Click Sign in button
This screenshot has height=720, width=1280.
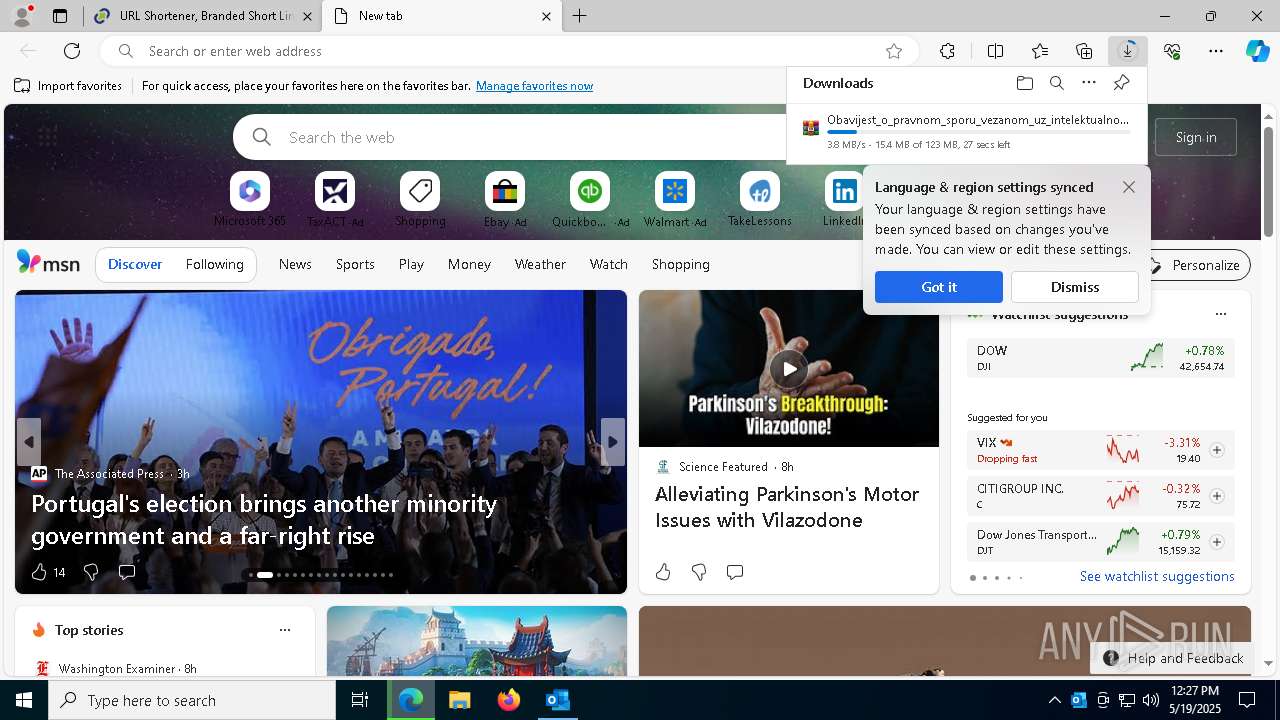click(1196, 137)
